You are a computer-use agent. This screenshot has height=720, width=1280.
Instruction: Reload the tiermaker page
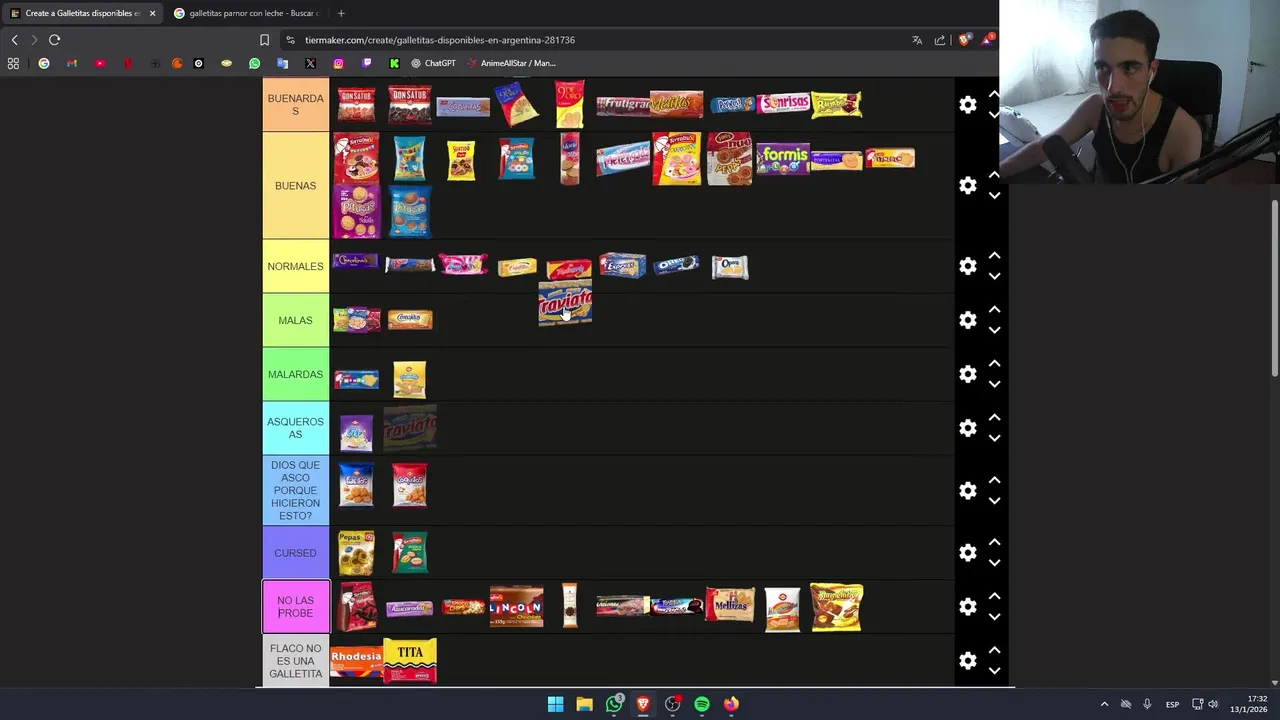click(x=54, y=40)
